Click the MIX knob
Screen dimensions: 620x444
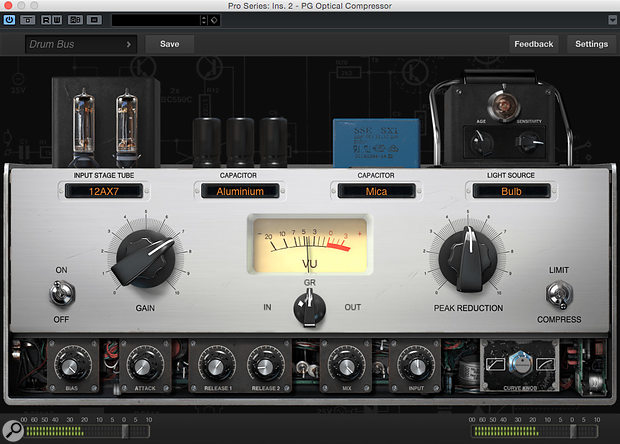click(346, 365)
